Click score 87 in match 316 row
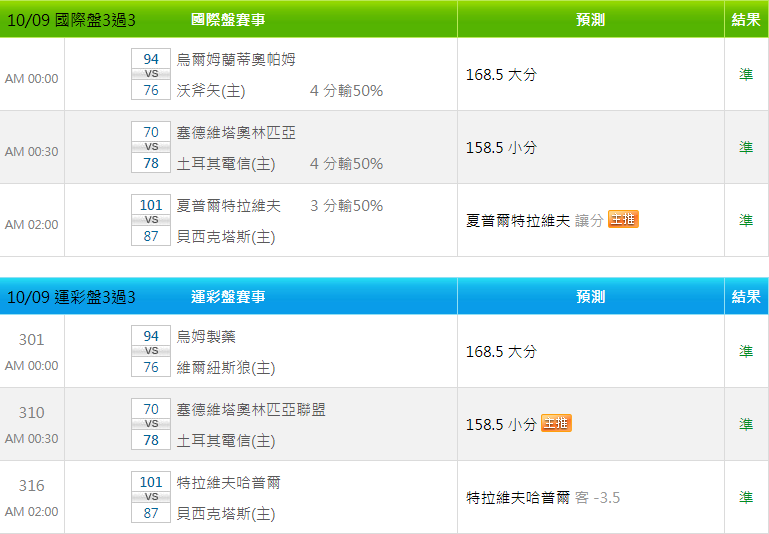Viewport: 769px width, 534px height. pos(151,513)
